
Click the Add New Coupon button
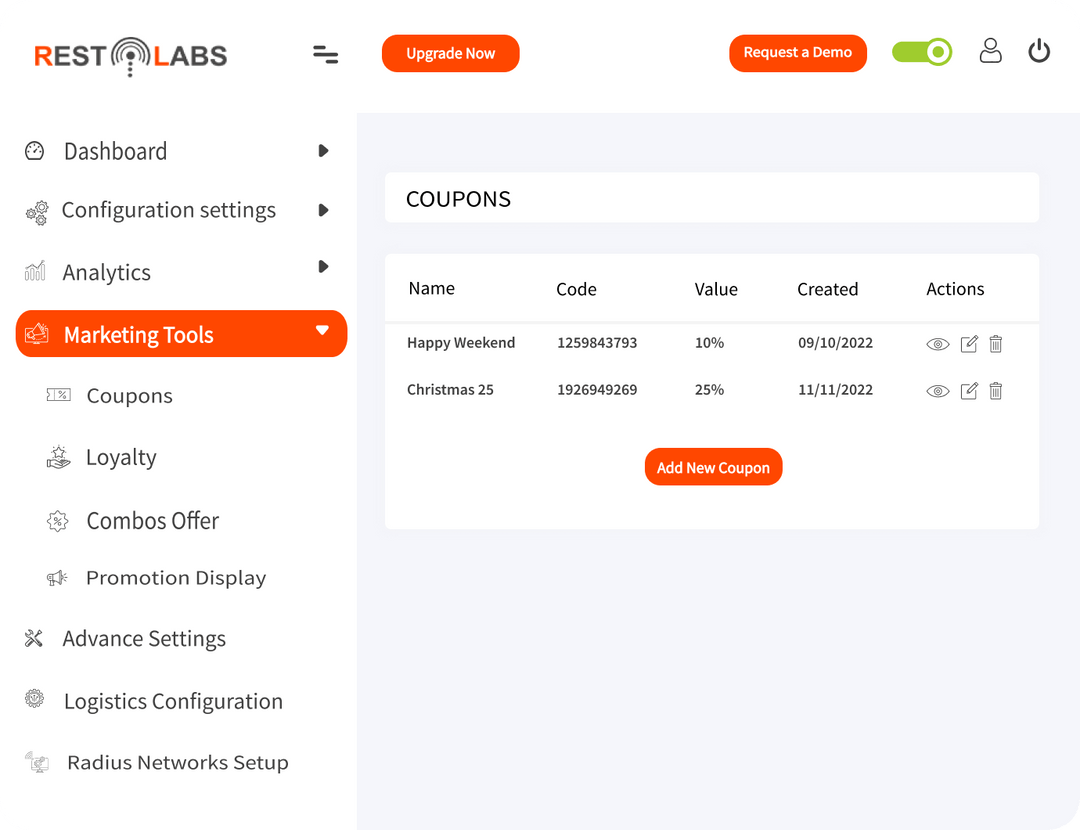713,466
